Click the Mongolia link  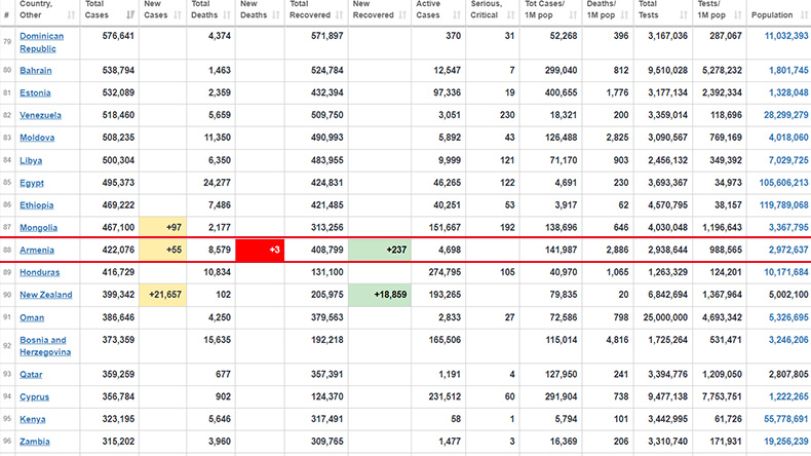[x=38, y=227]
